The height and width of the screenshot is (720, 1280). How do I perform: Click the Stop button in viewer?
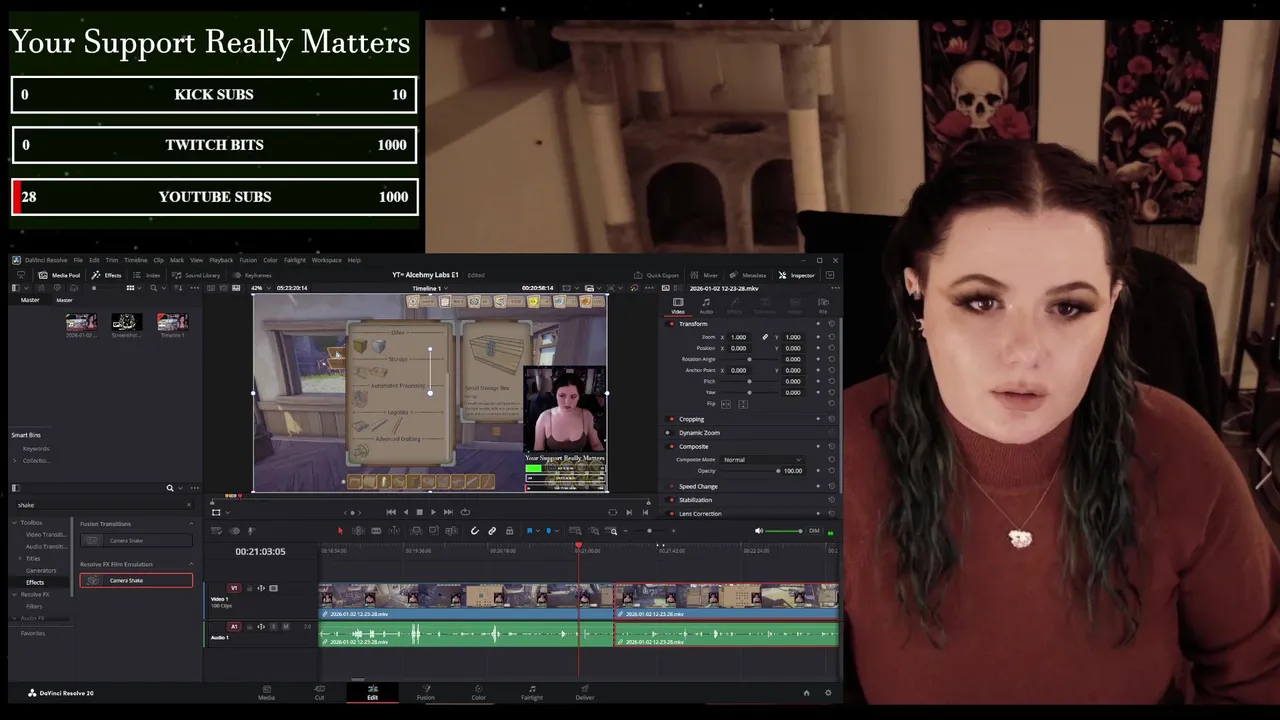click(420, 512)
